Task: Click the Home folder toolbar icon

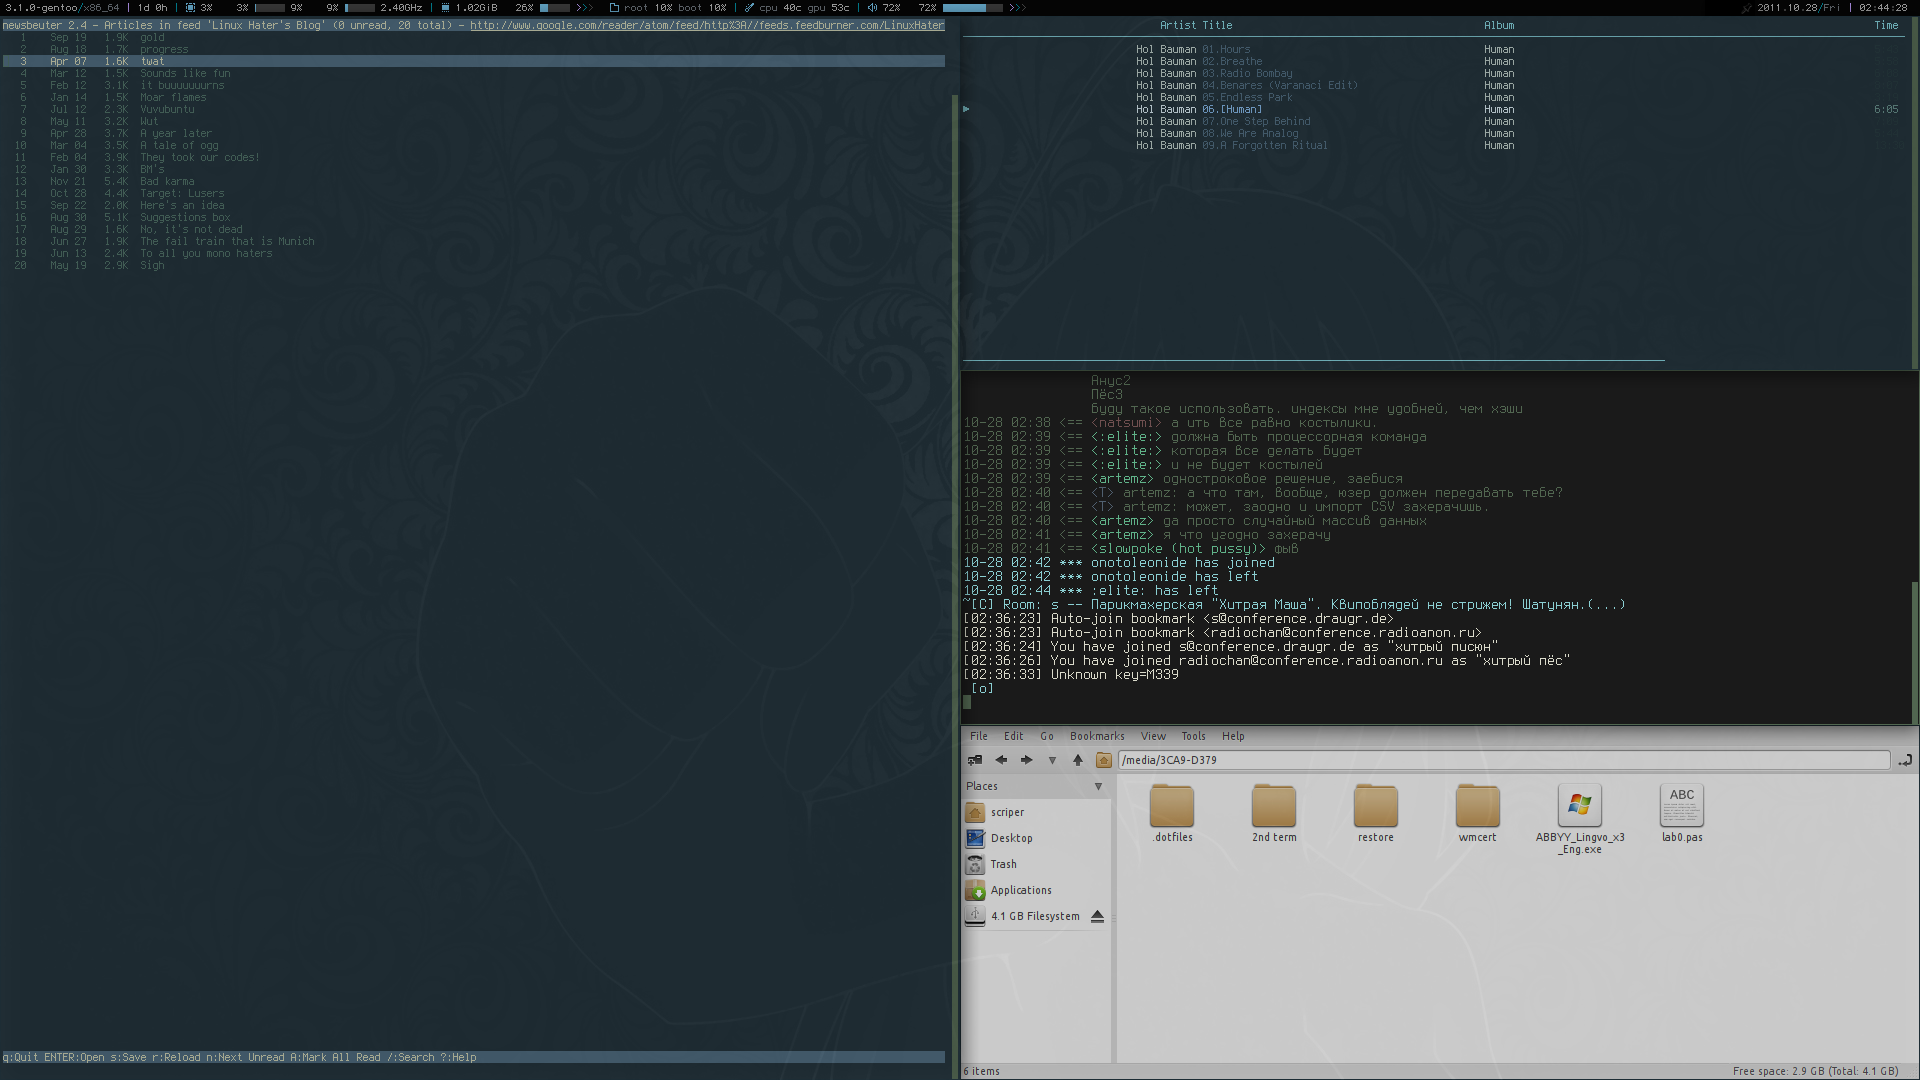Action: [x=1104, y=760]
